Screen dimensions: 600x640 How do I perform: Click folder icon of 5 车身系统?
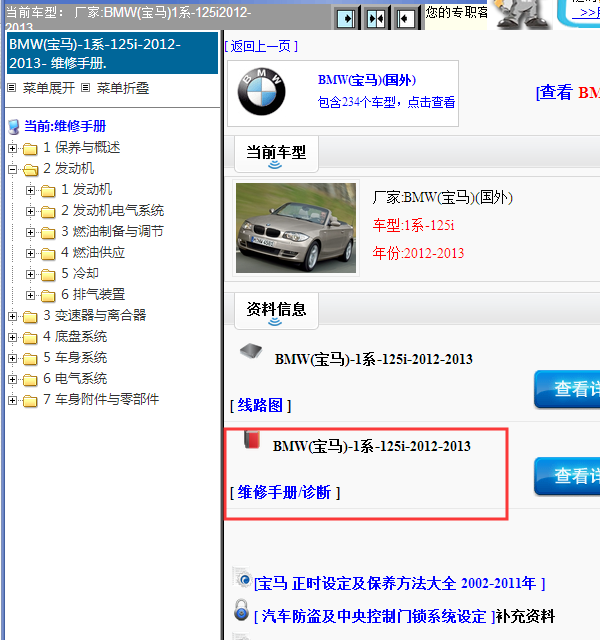point(30,359)
